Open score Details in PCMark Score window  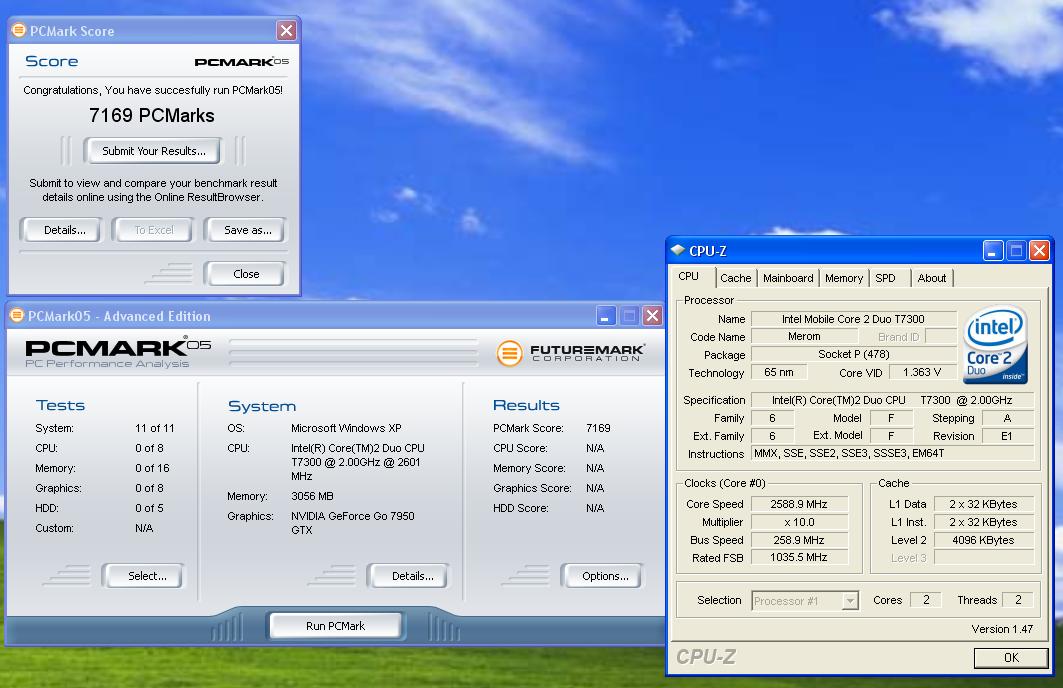point(64,230)
